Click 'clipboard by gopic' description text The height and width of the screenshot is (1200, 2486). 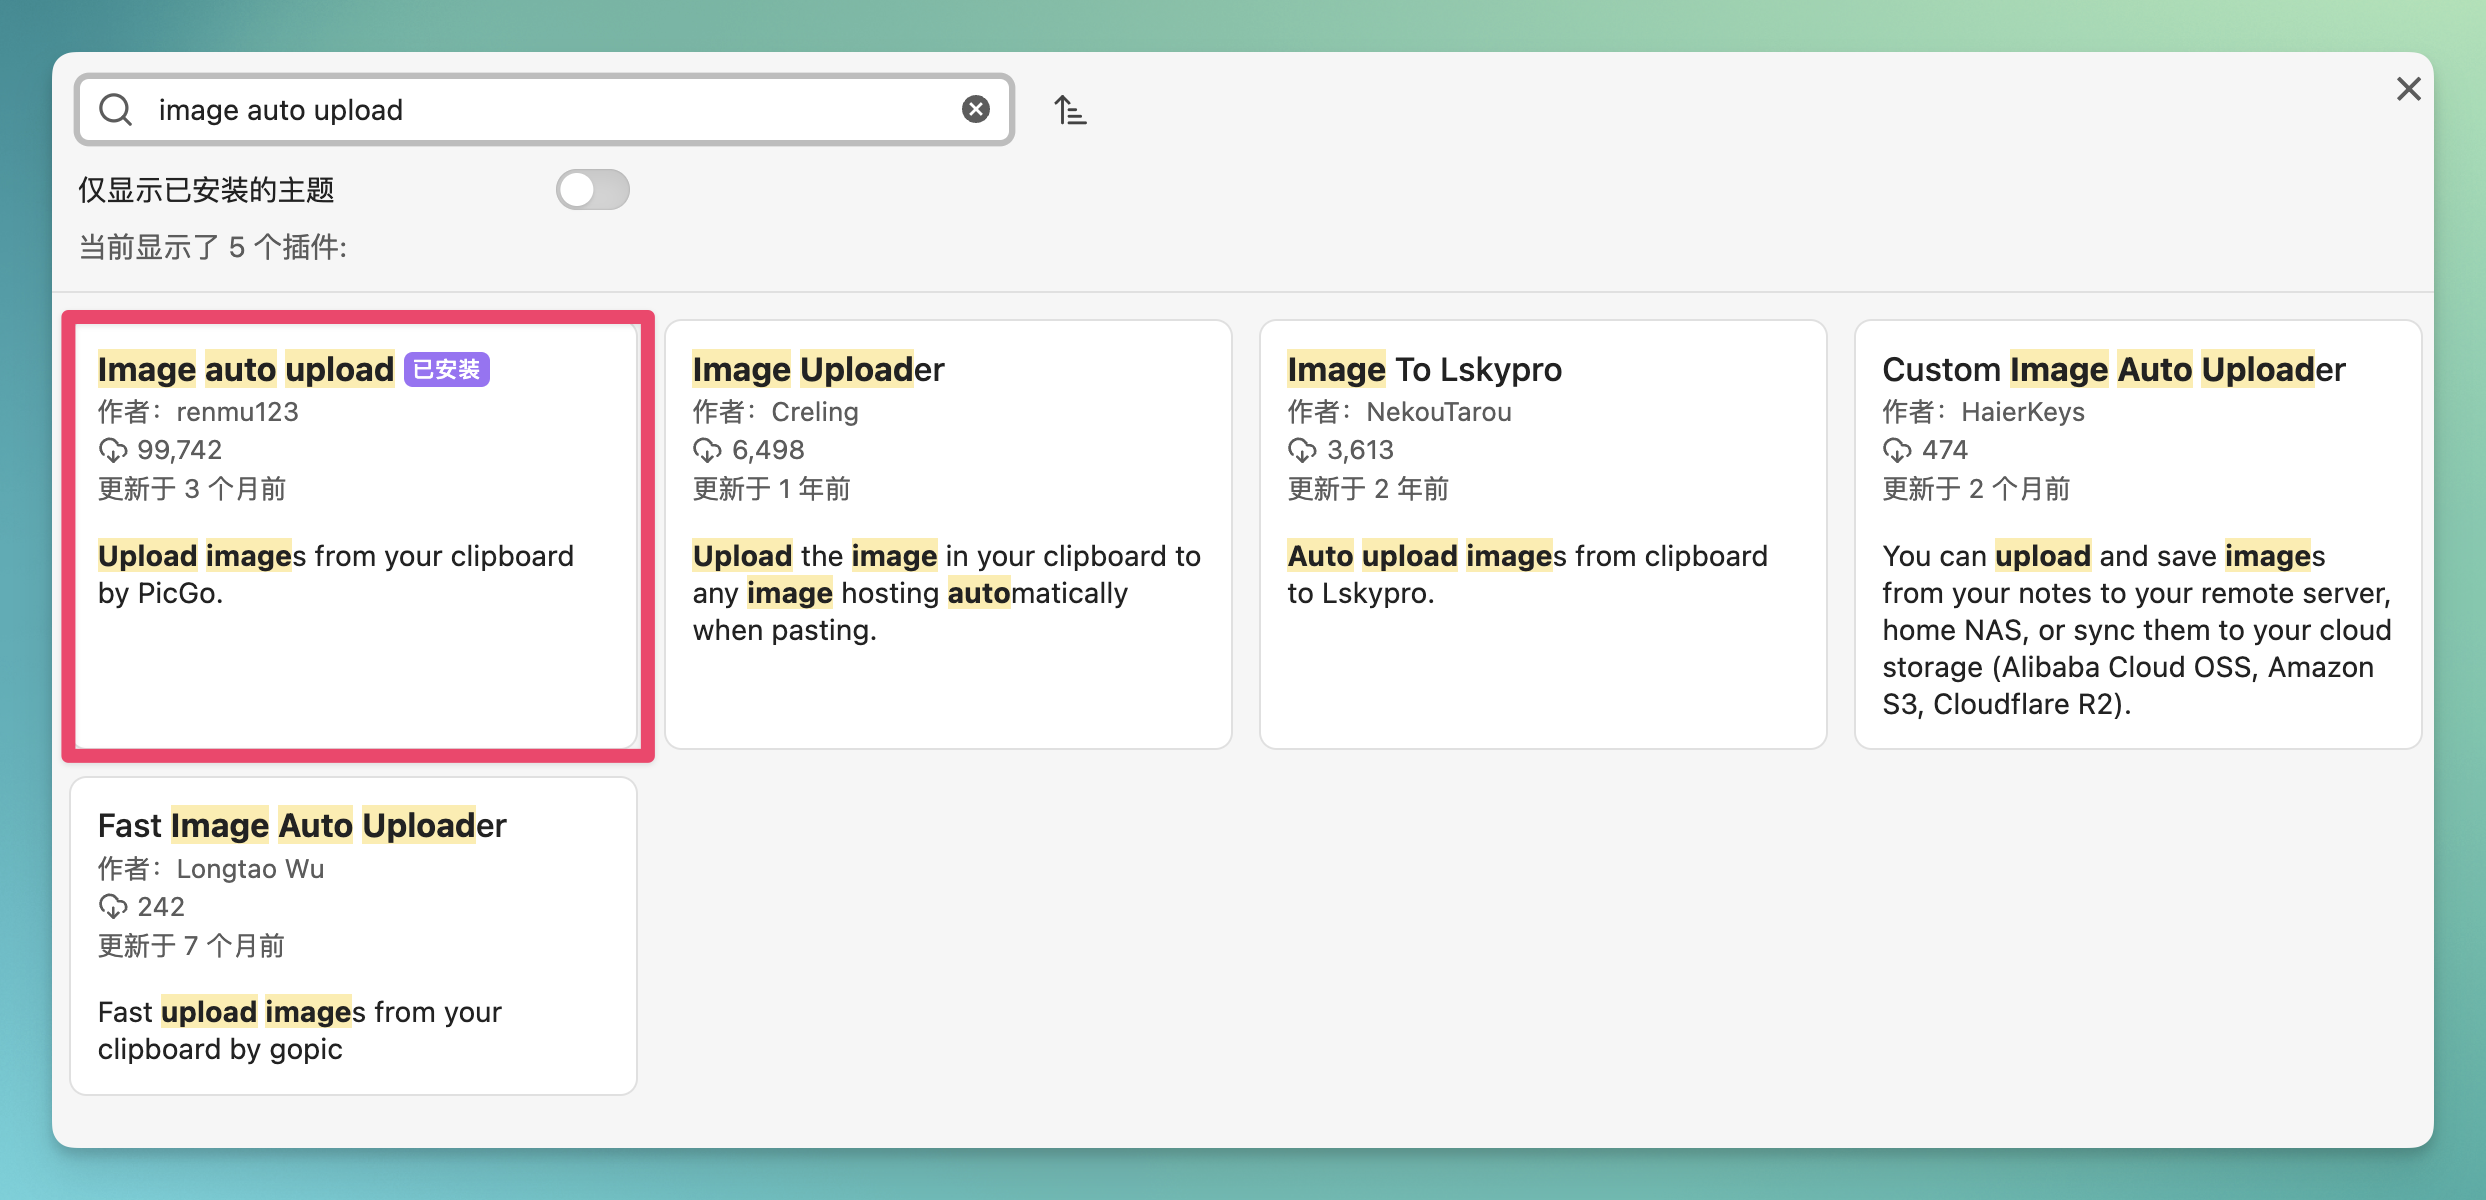tap(220, 1050)
